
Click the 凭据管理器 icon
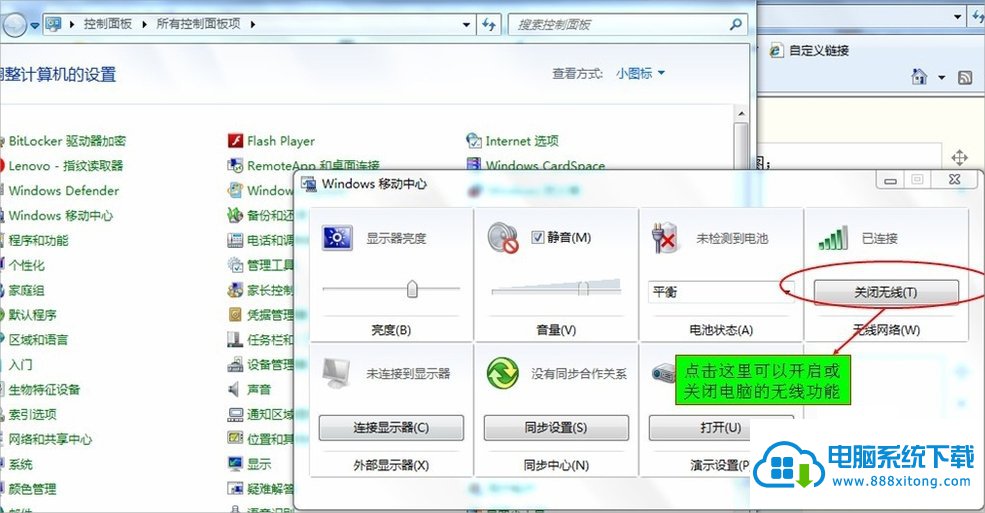point(235,315)
